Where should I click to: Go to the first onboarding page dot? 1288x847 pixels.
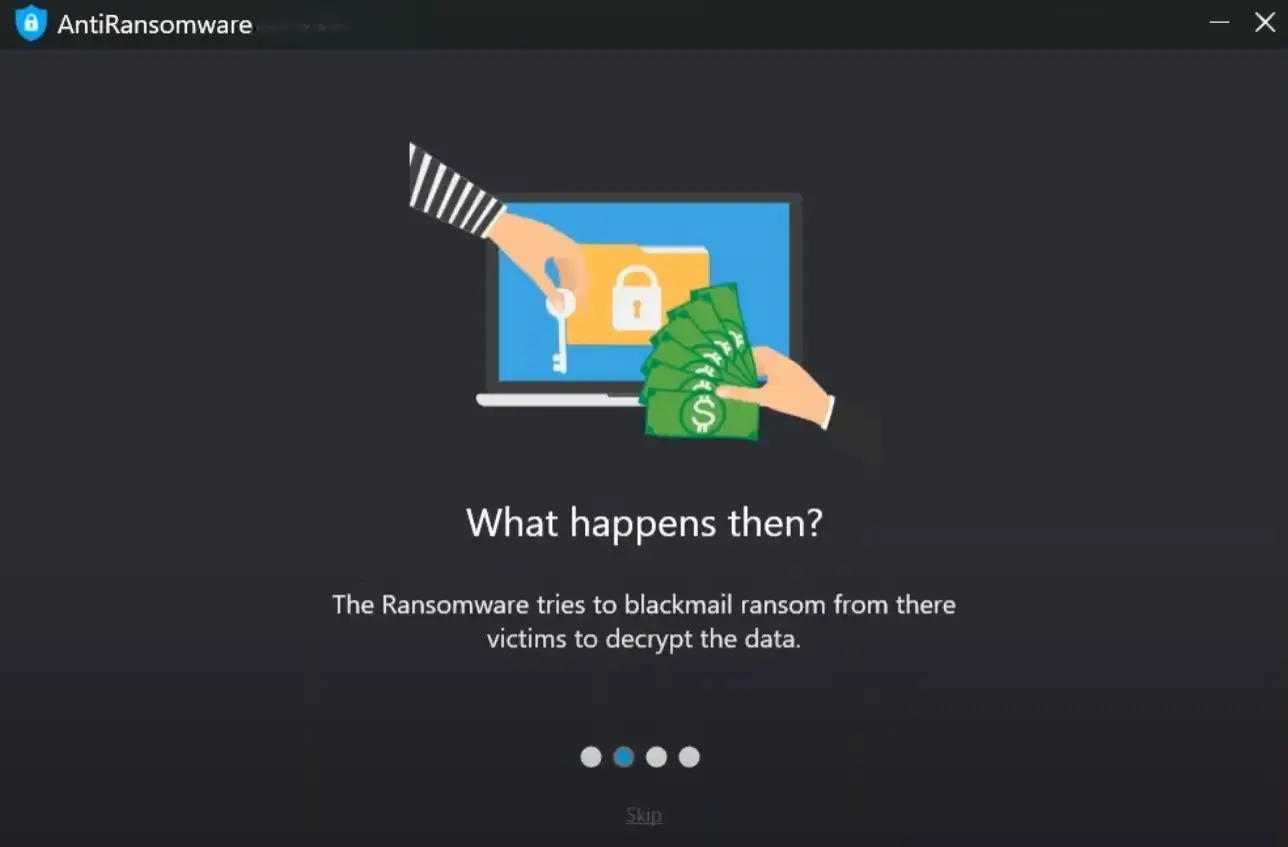point(591,757)
